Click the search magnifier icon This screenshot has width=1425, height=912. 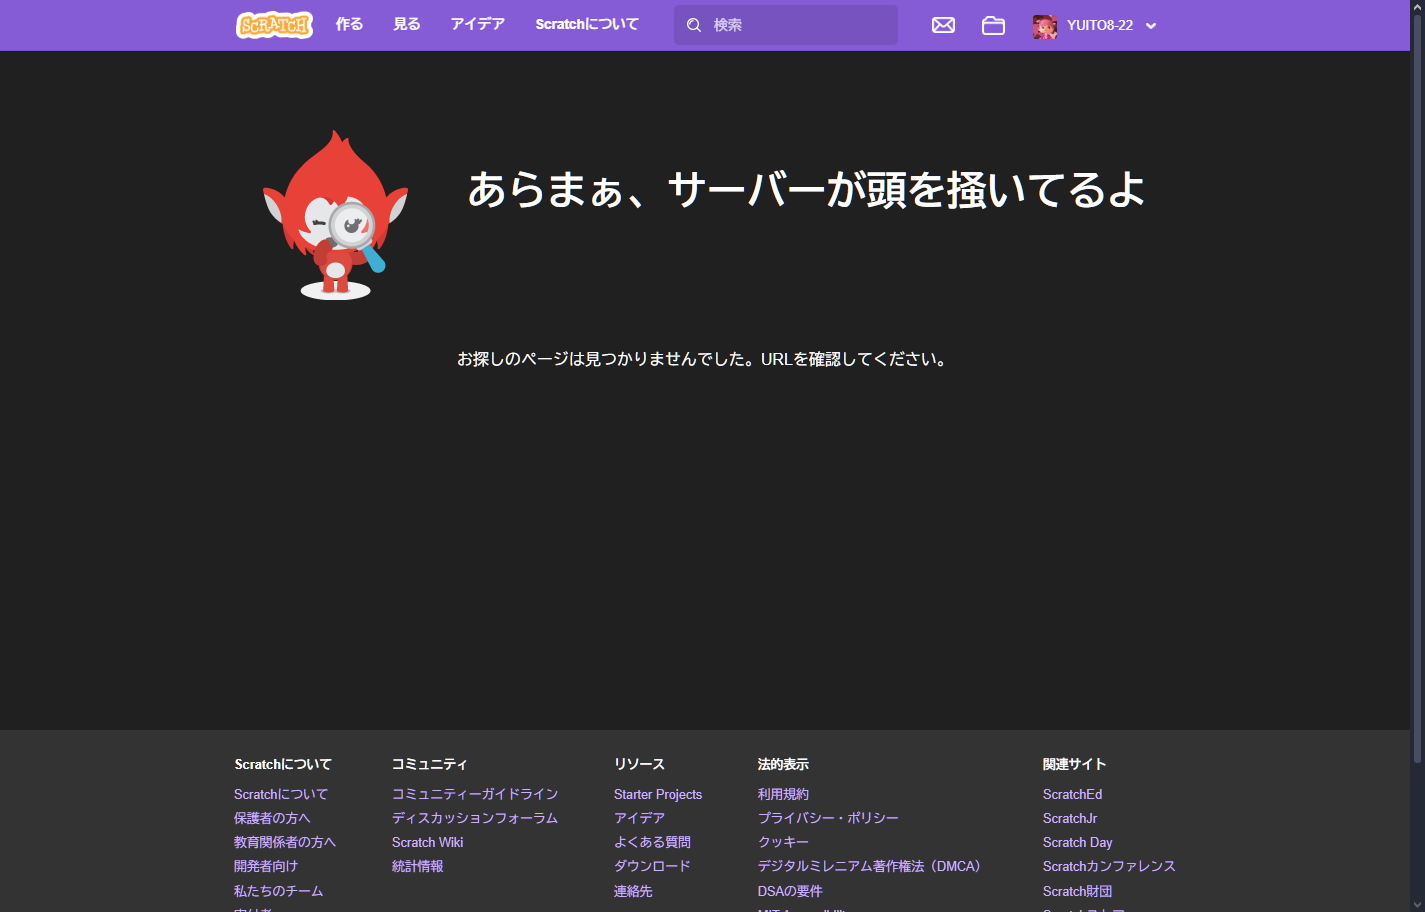click(x=693, y=25)
